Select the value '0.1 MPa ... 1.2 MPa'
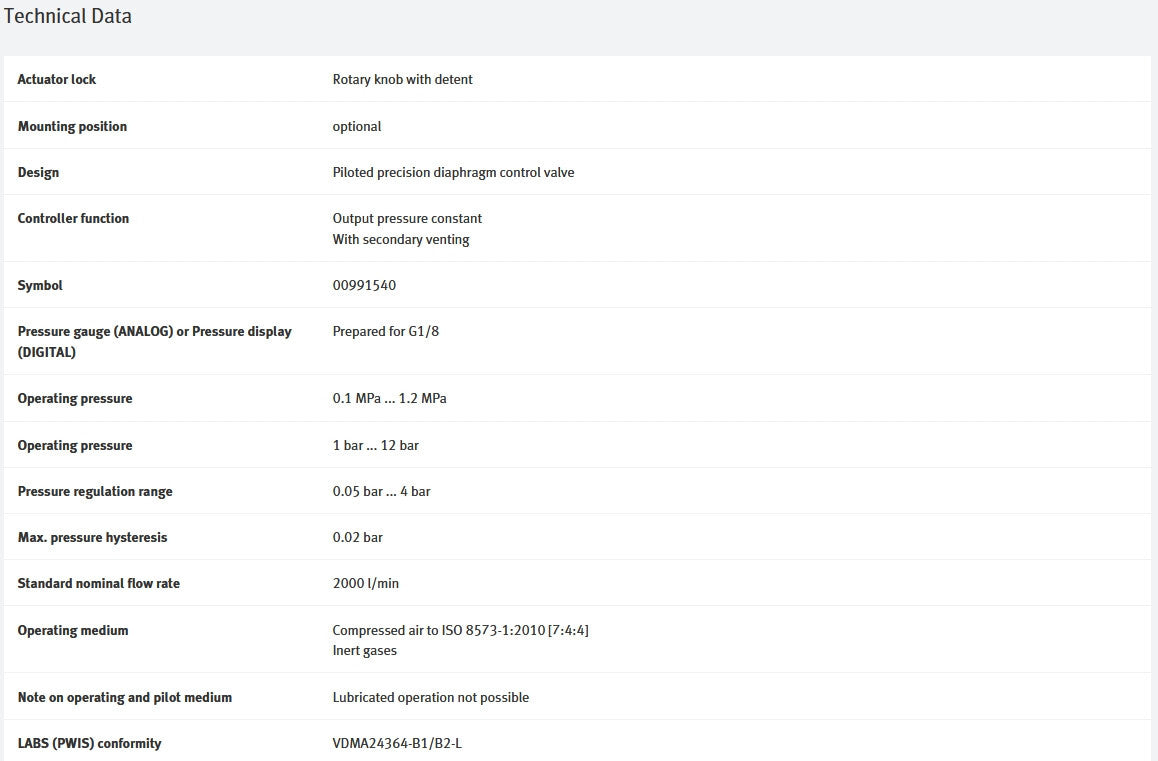Image resolution: width=1158 pixels, height=761 pixels. 389,398
